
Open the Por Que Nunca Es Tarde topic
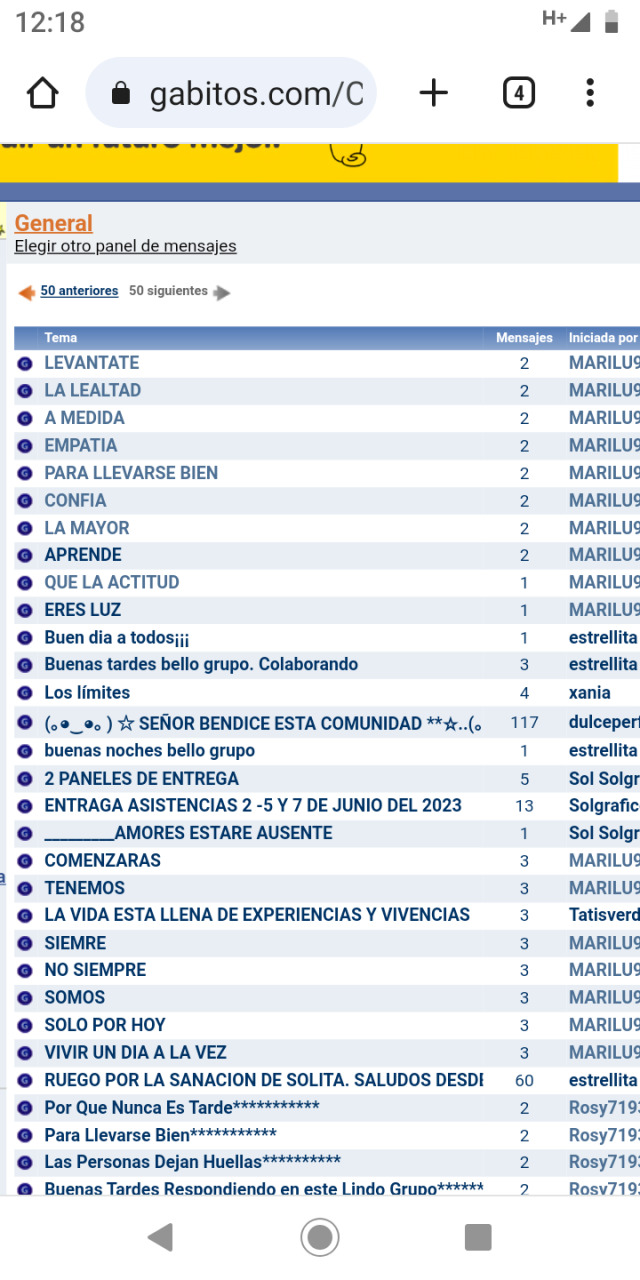coord(182,1107)
